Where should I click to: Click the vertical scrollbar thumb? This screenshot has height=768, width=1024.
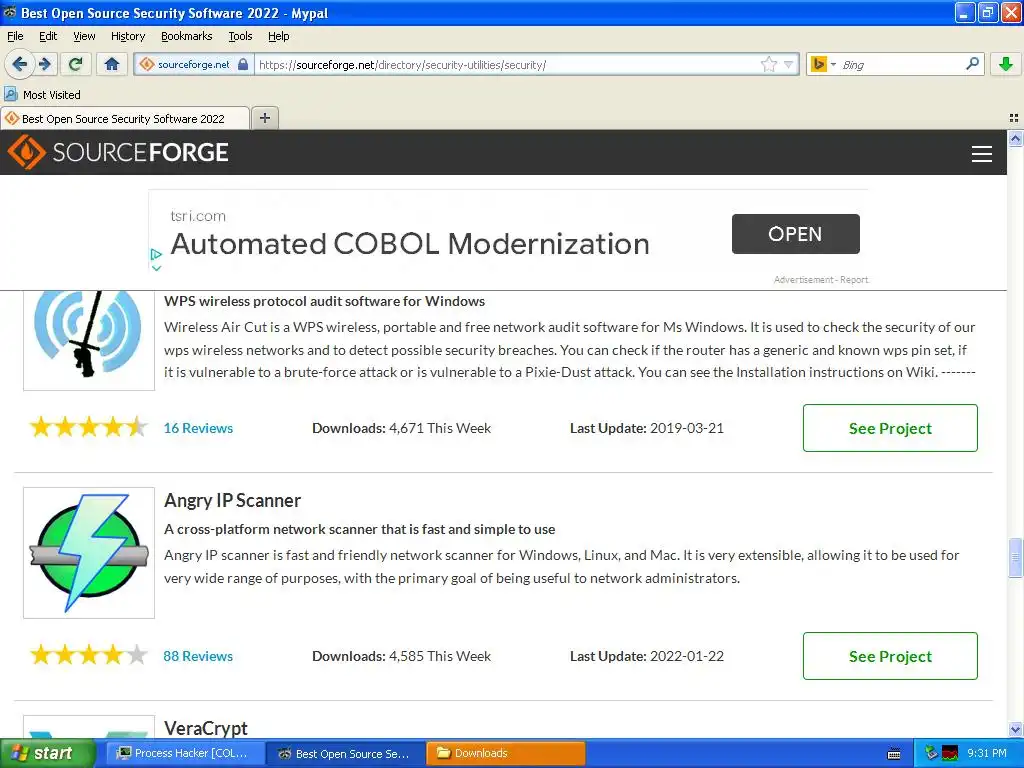tap(1015, 557)
